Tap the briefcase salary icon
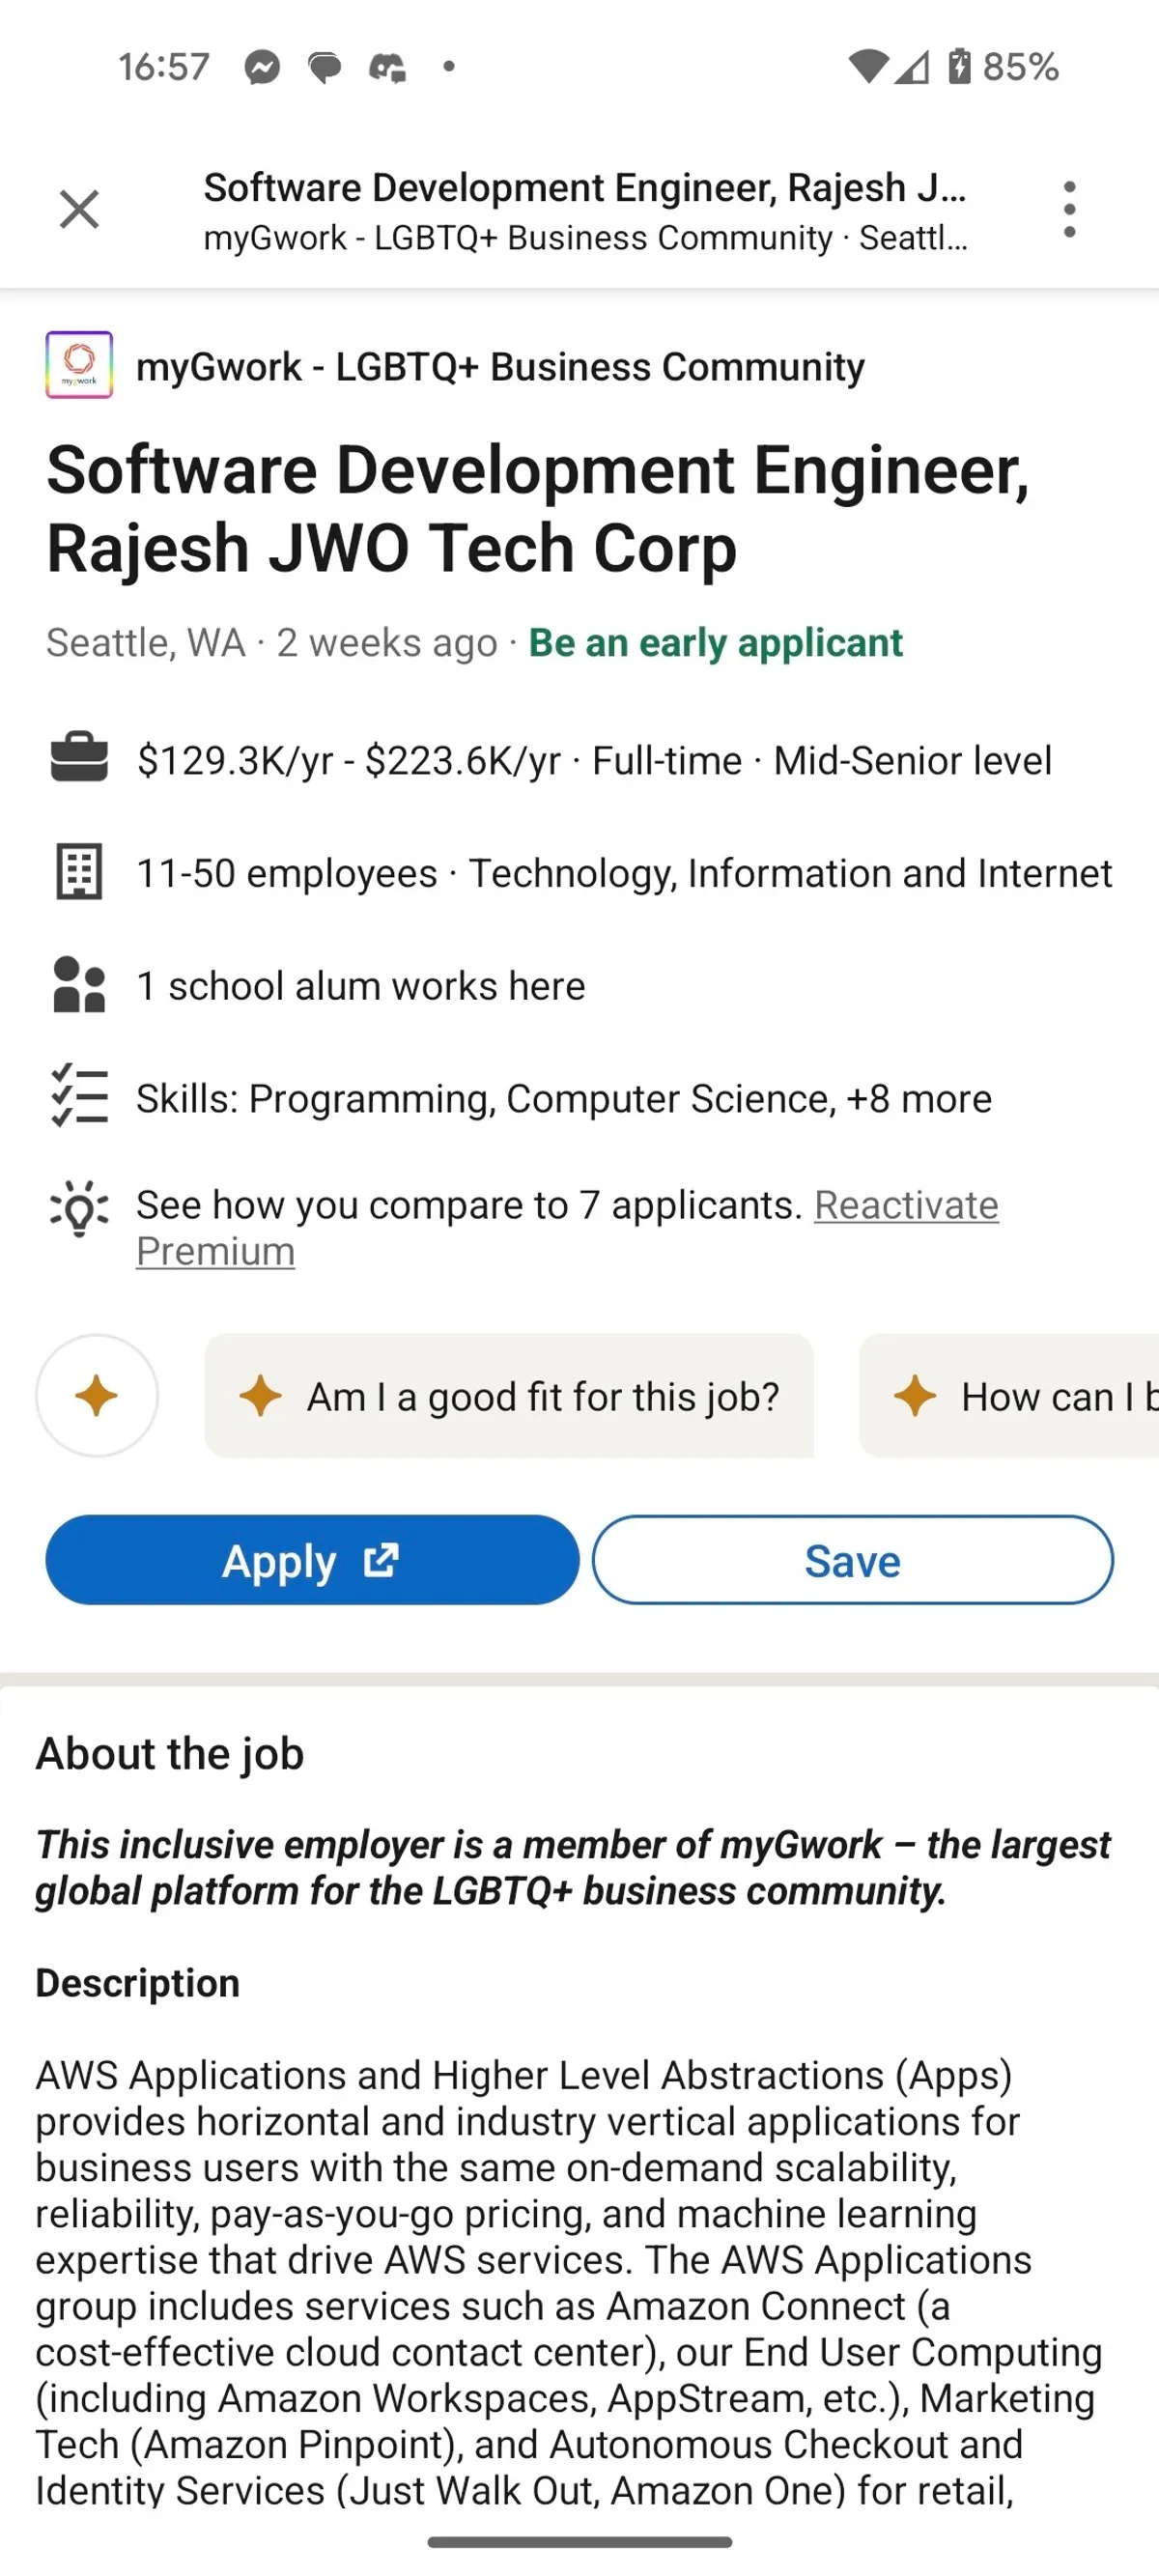The height and width of the screenshot is (2576, 1159). 79,758
